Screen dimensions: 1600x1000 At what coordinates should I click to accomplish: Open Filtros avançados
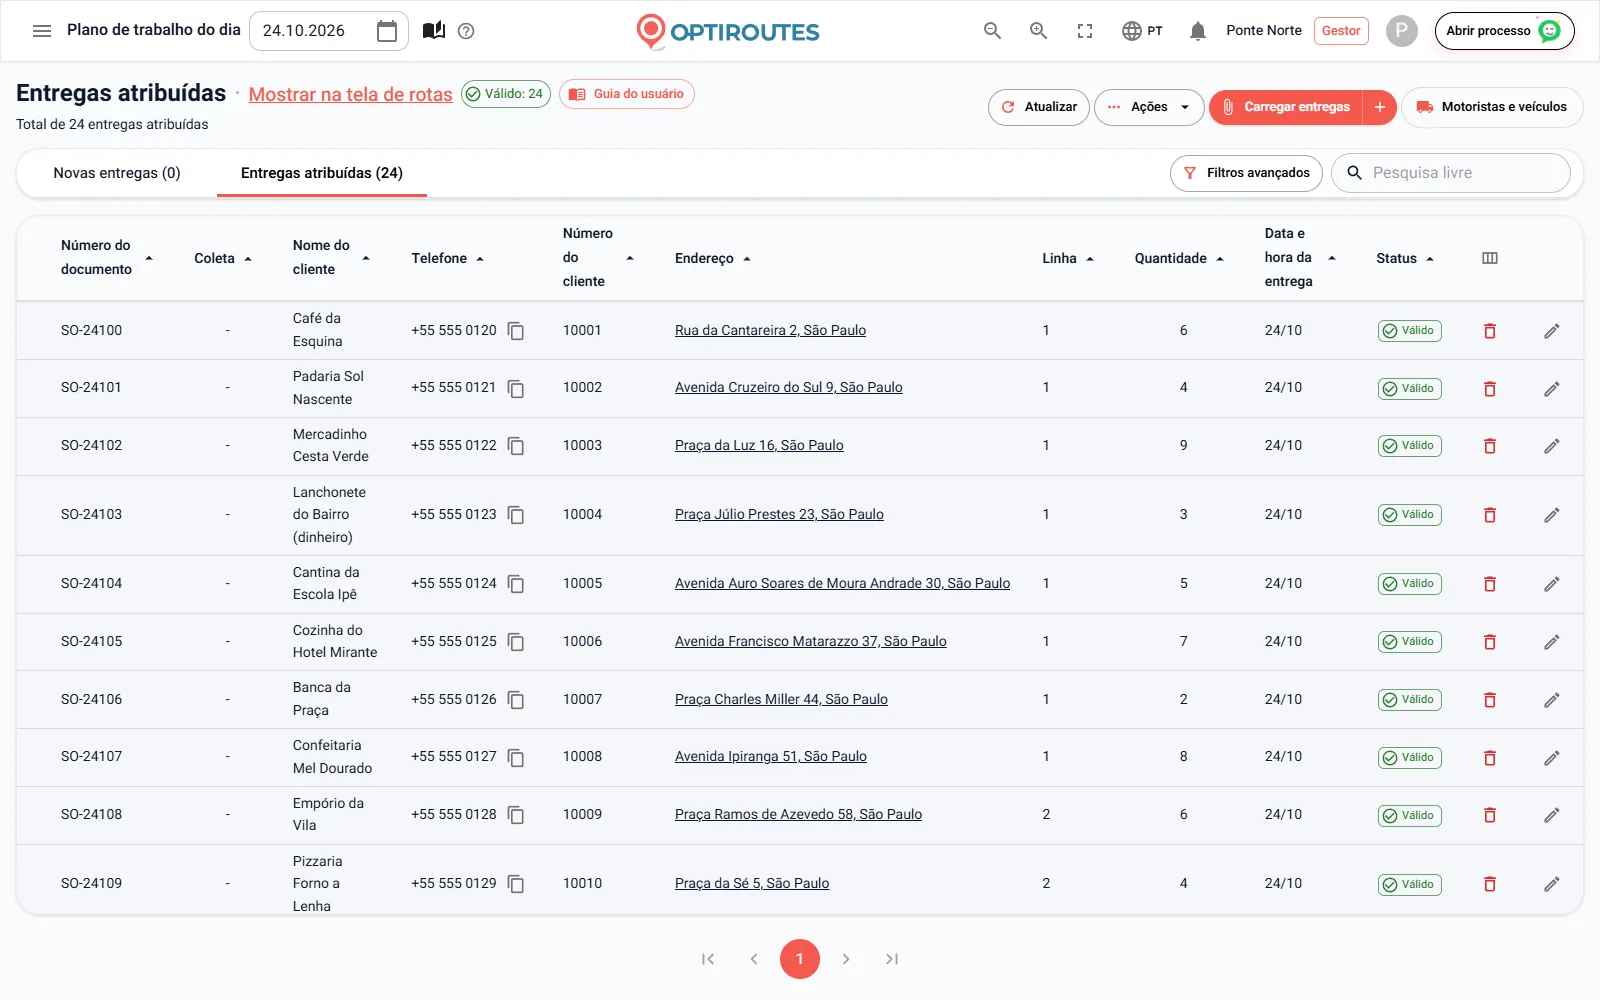click(1247, 173)
